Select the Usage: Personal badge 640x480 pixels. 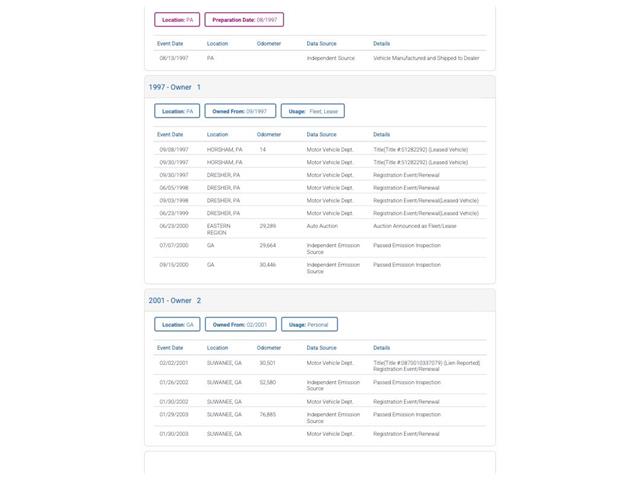309,324
